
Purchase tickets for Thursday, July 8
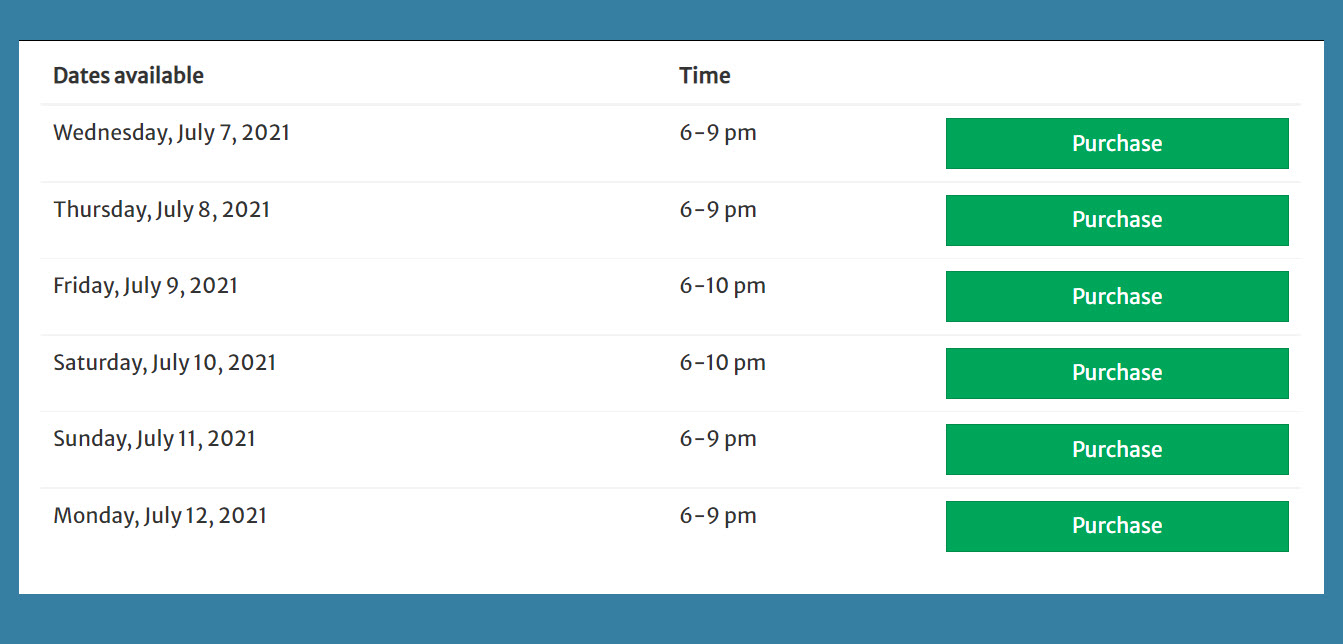[x=1117, y=220]
